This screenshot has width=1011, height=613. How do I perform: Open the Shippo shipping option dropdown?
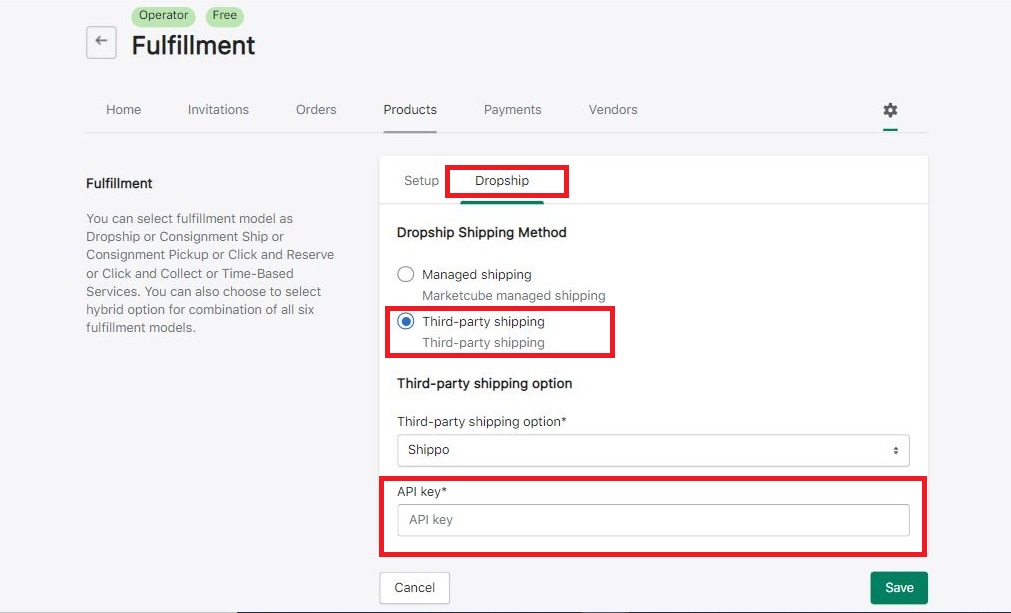click(653, 450)
